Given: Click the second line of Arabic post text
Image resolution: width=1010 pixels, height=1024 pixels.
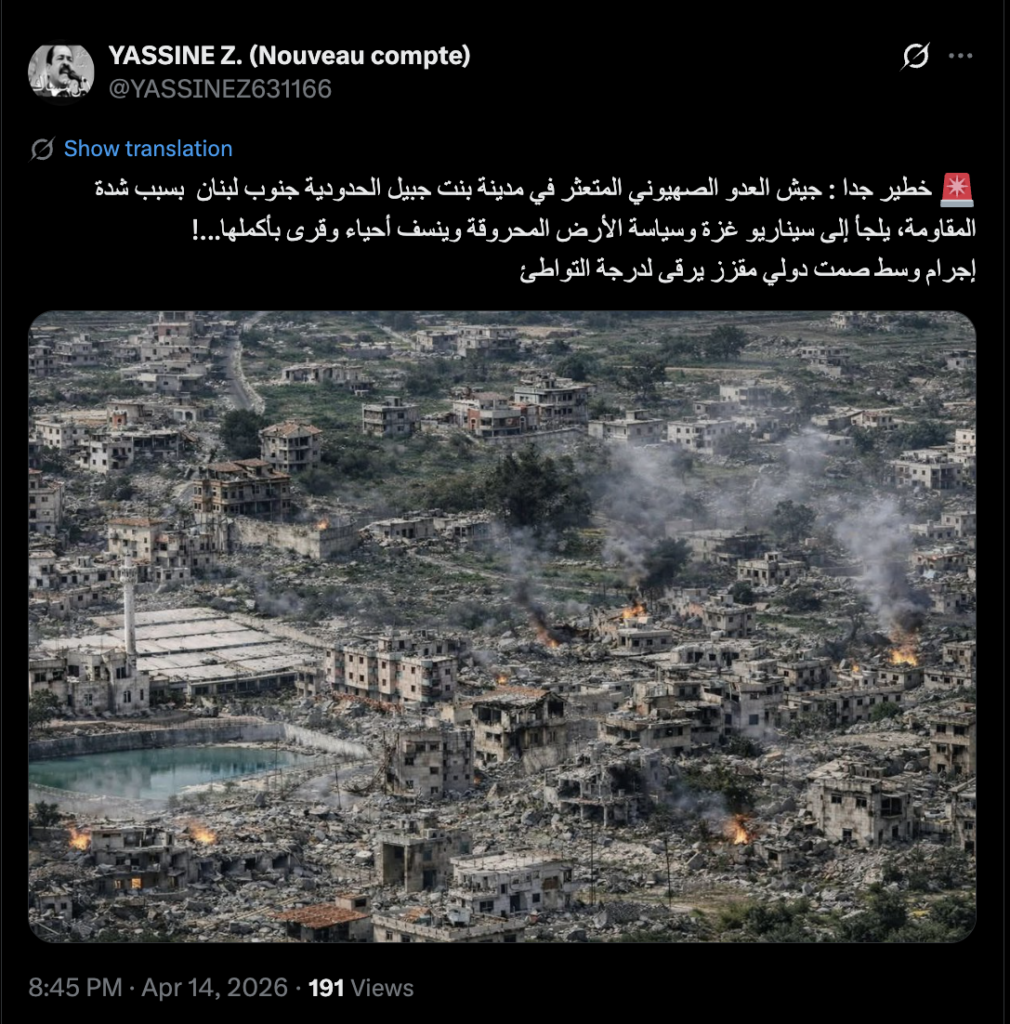Looking at the screenshot, I should tap(584, 229).
